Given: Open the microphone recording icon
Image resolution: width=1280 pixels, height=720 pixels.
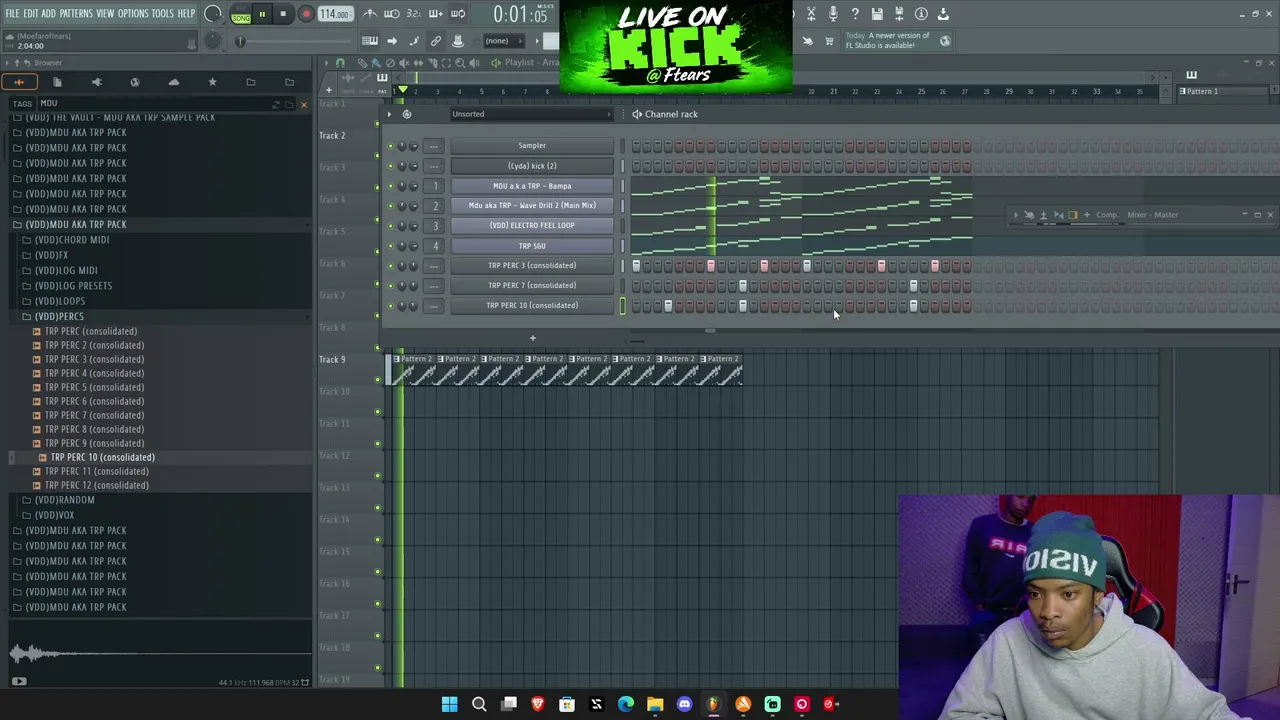Looking at the screenshot, I should [x=833, y=14].
